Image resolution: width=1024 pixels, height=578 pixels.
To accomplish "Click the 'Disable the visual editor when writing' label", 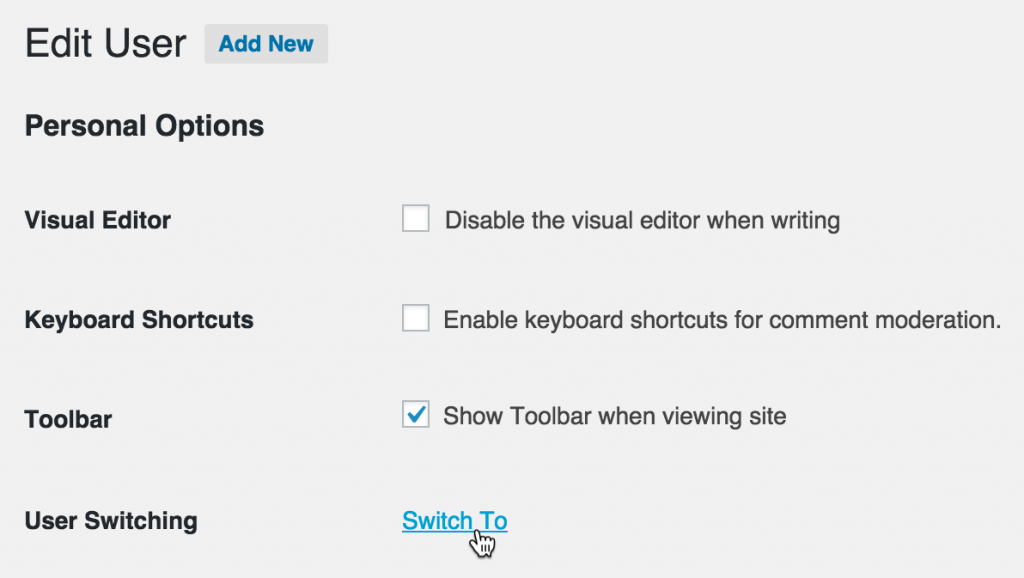I will 640,220.
